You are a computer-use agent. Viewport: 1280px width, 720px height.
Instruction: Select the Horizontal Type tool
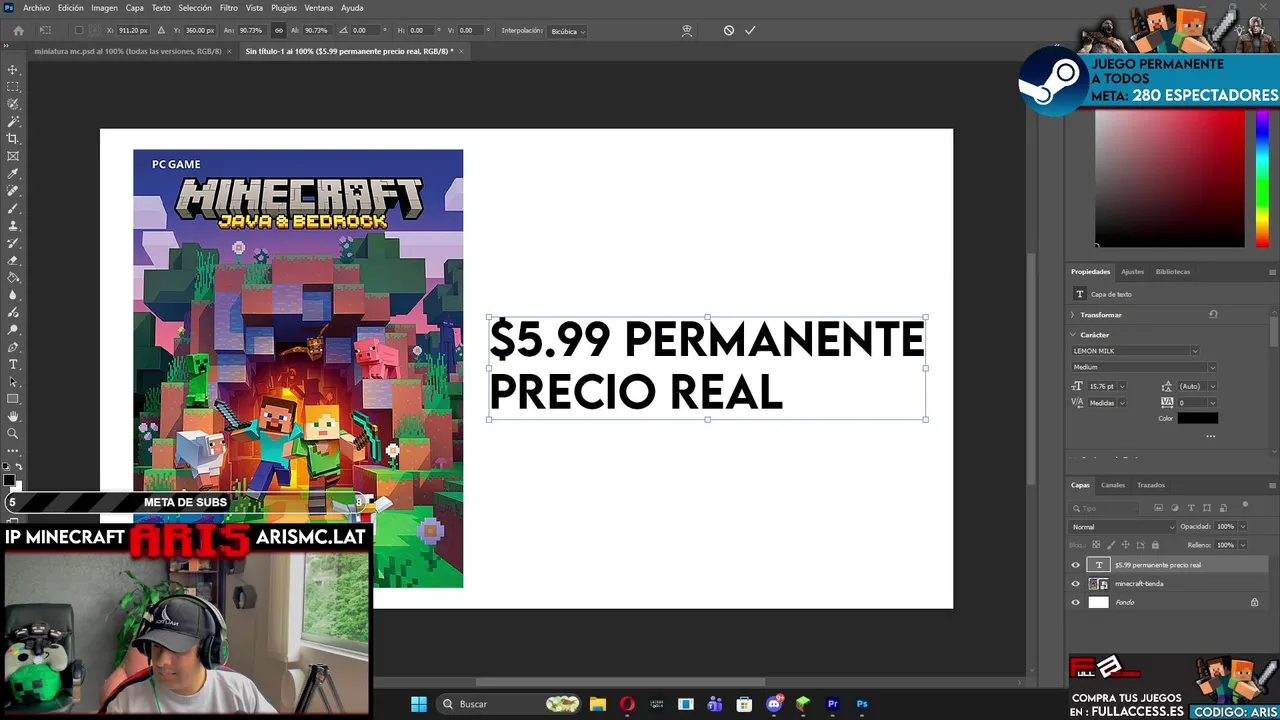(x=13, y=364)
